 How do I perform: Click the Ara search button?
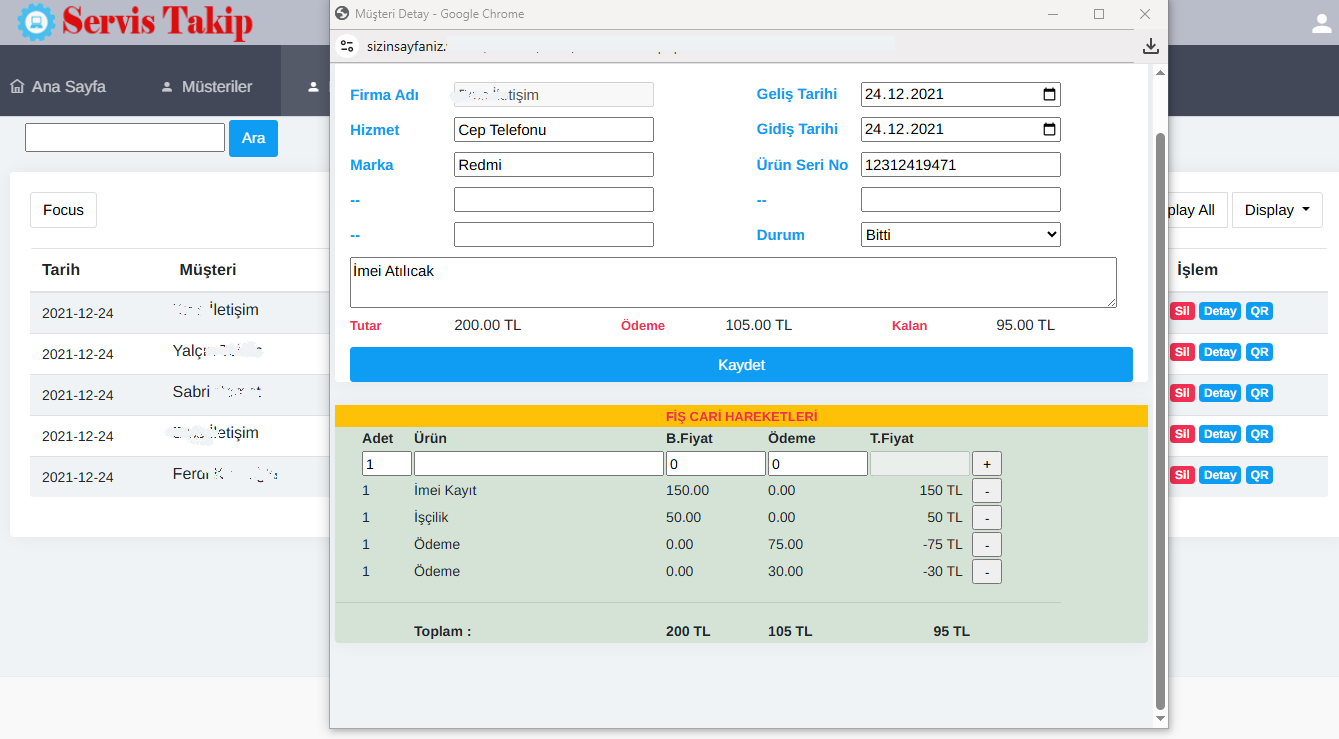[x=253, y=138]
